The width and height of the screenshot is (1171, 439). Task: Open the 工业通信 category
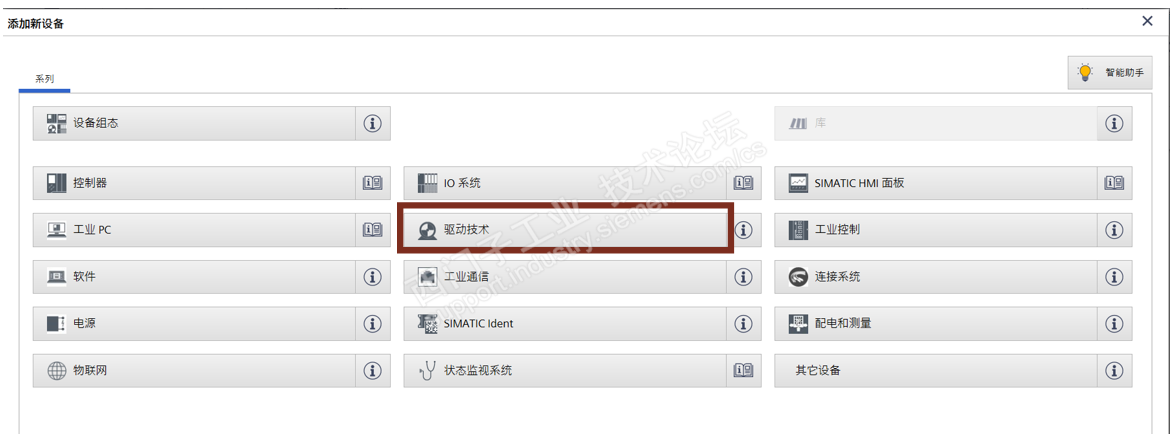click(x=565, y=277)
